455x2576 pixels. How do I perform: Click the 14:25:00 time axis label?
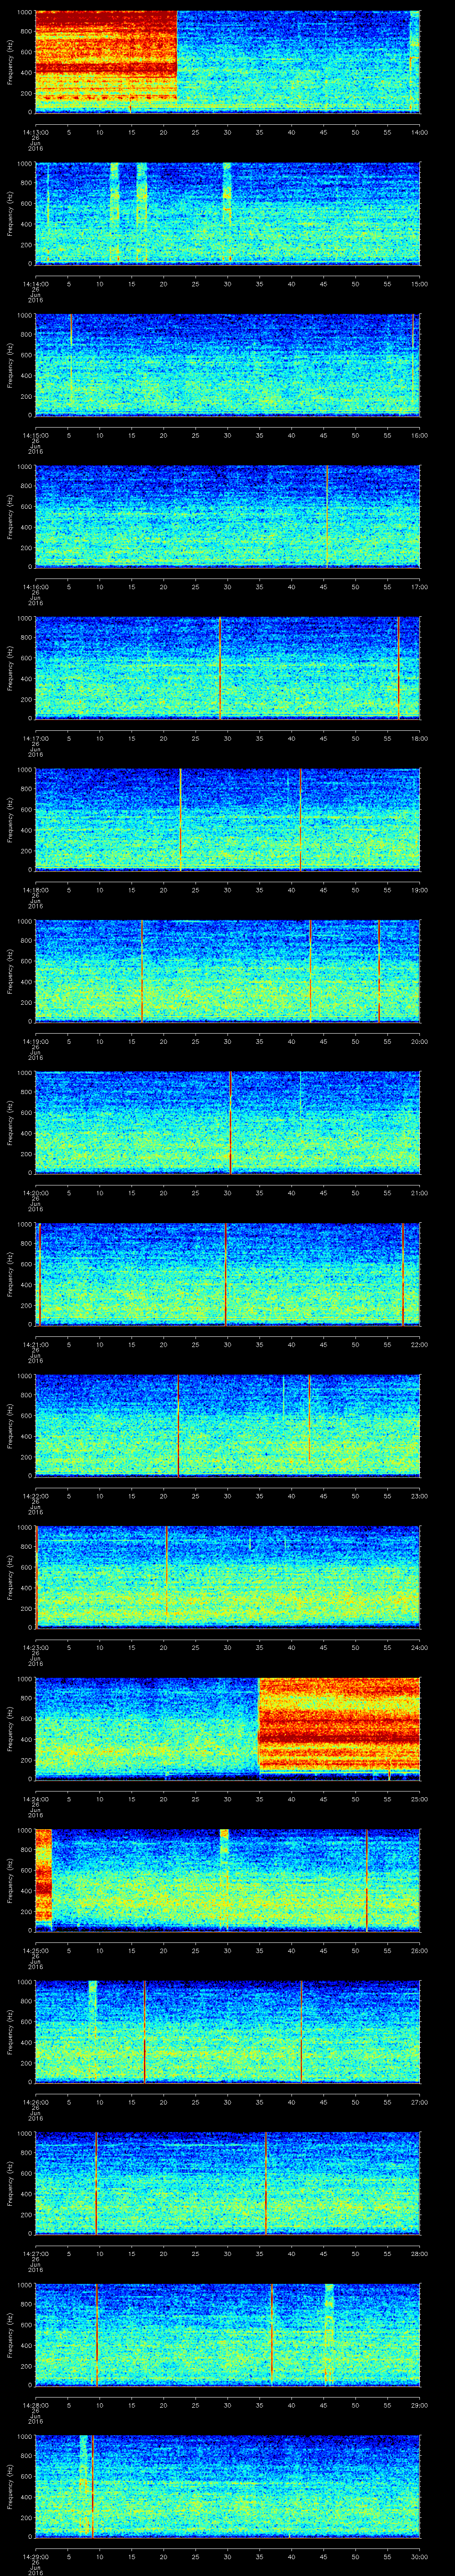pyautogui.click(x=35, y=1950)
